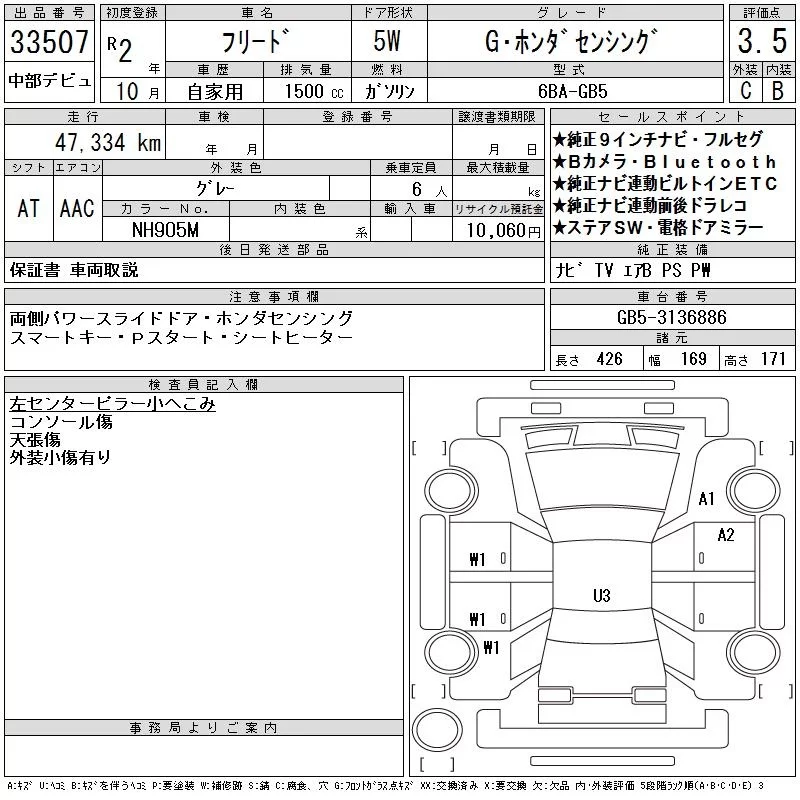The image size is (800, 800).
Task: Click the shift type AT
Action: (x=29, y=208)
